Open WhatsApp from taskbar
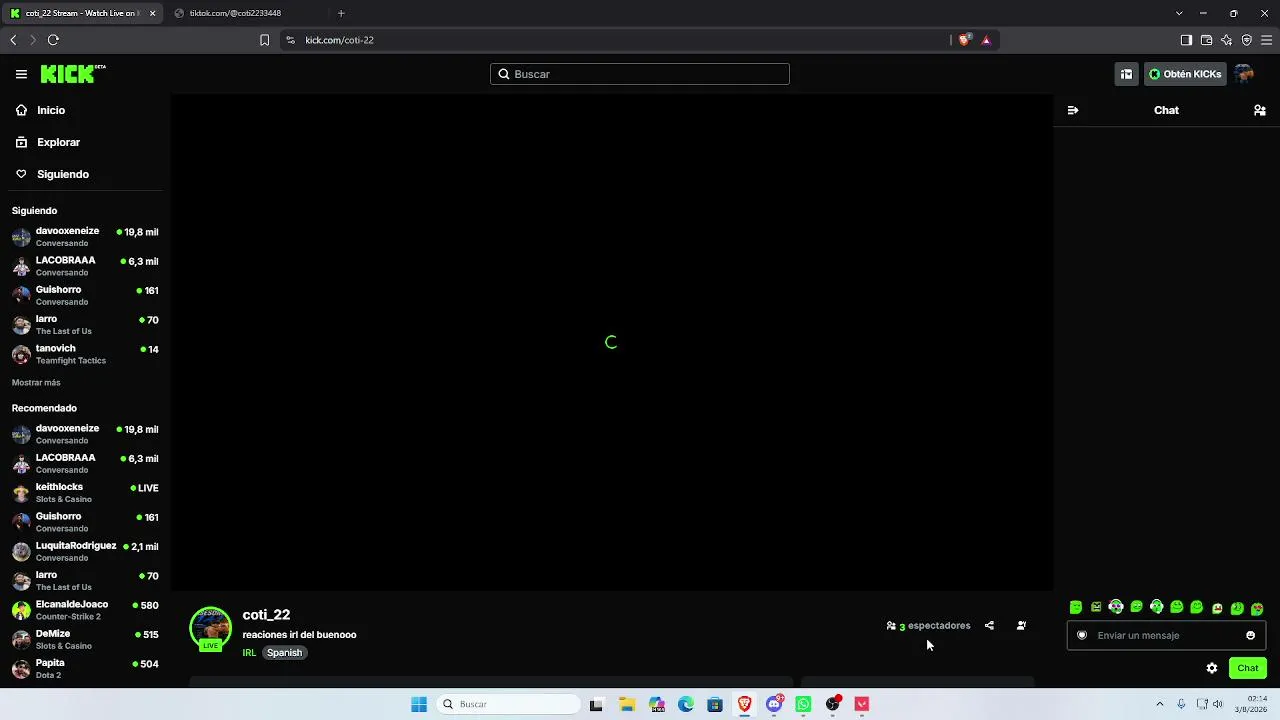 click(x=803, y=704)
